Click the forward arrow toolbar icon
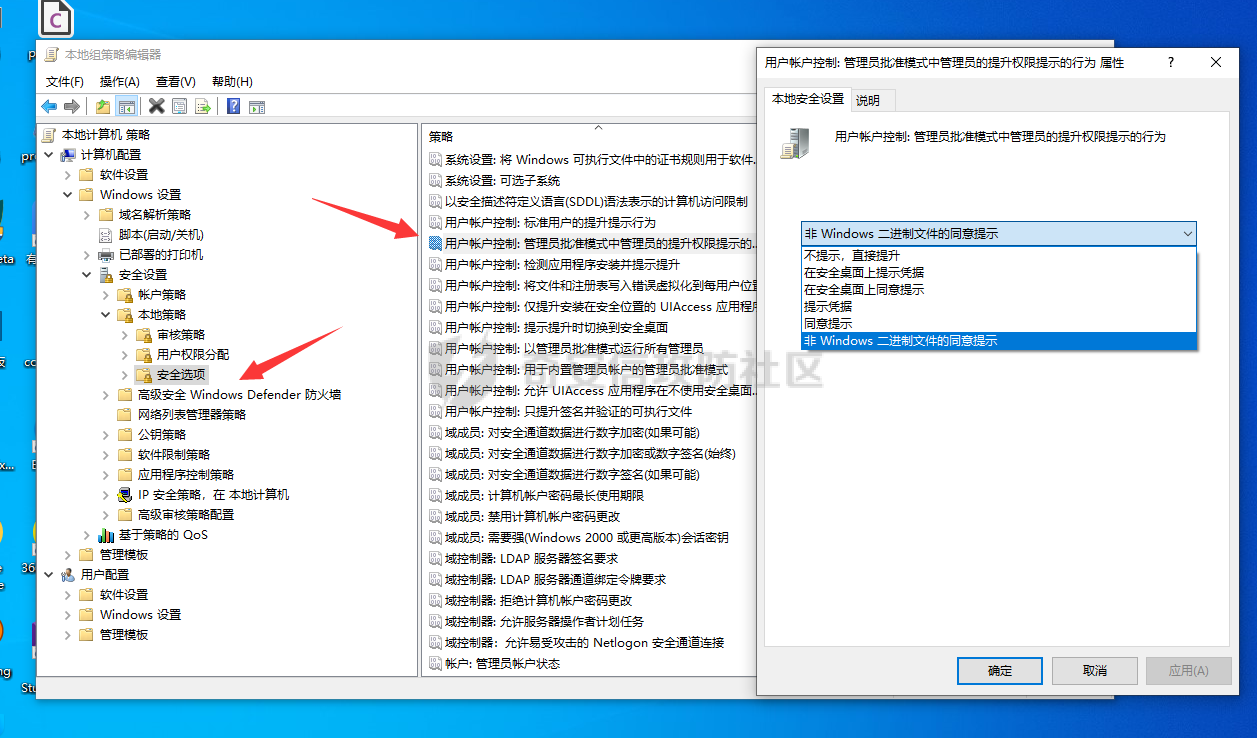Screen dimensions: 1257x738 (71, 106)
